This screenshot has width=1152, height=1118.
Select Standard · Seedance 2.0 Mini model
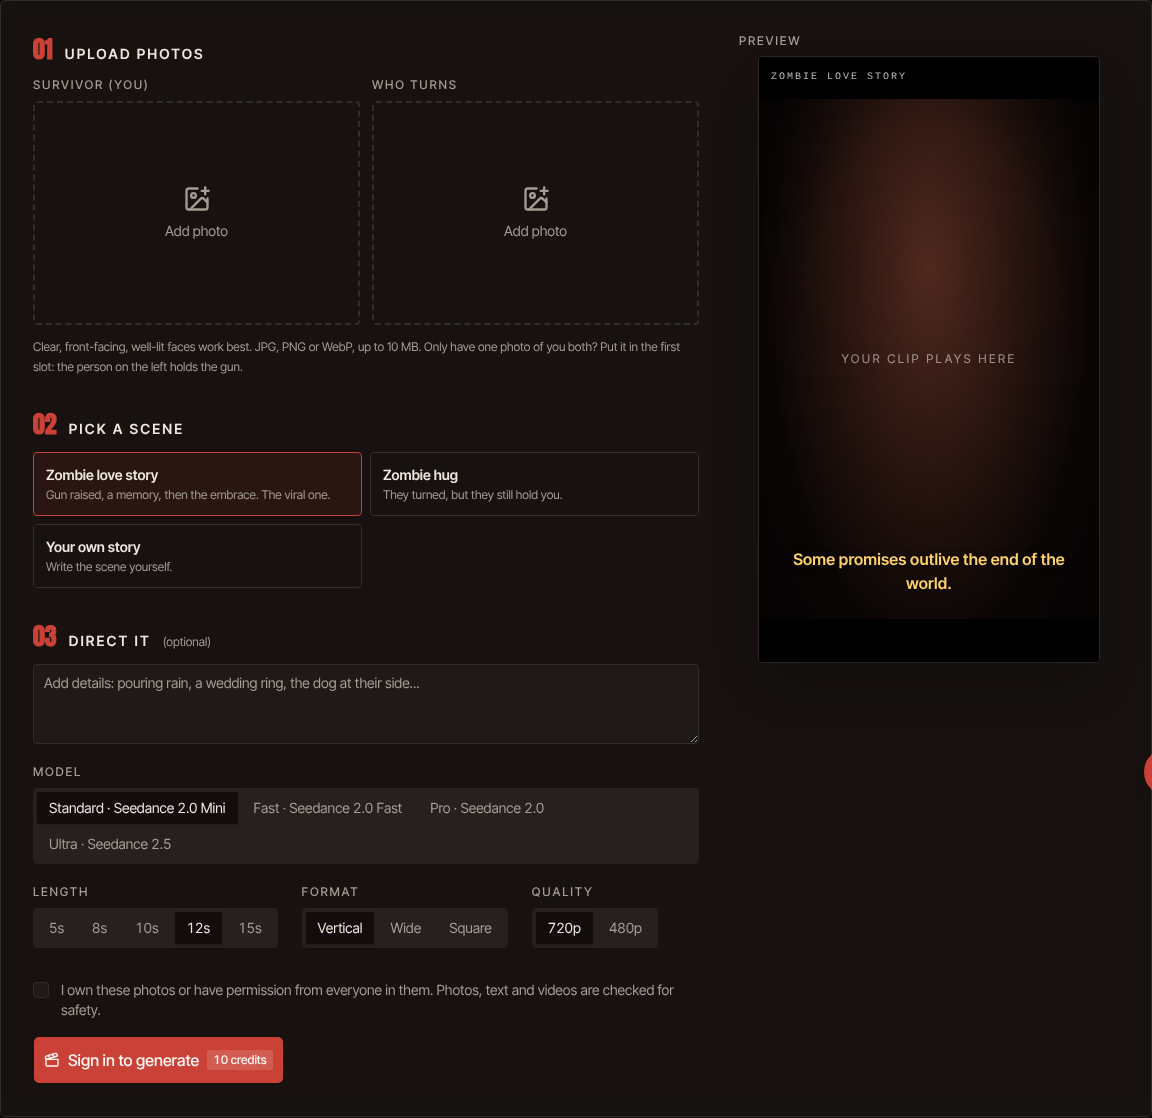(x=137, y=808)
